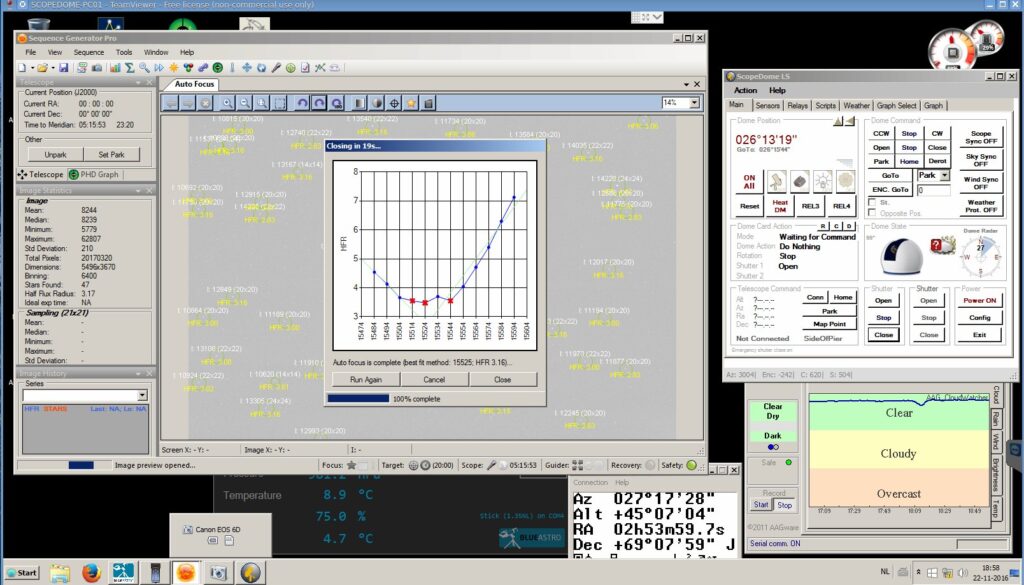Toggle the Opposite Pos. checkbox
The width and height of the screenshot is (1024, 585).
[872, 213]
